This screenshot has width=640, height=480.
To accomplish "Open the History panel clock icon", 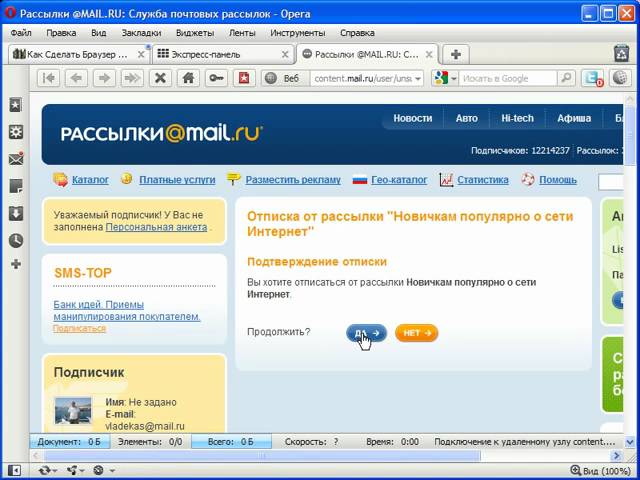I will (15, 240).
